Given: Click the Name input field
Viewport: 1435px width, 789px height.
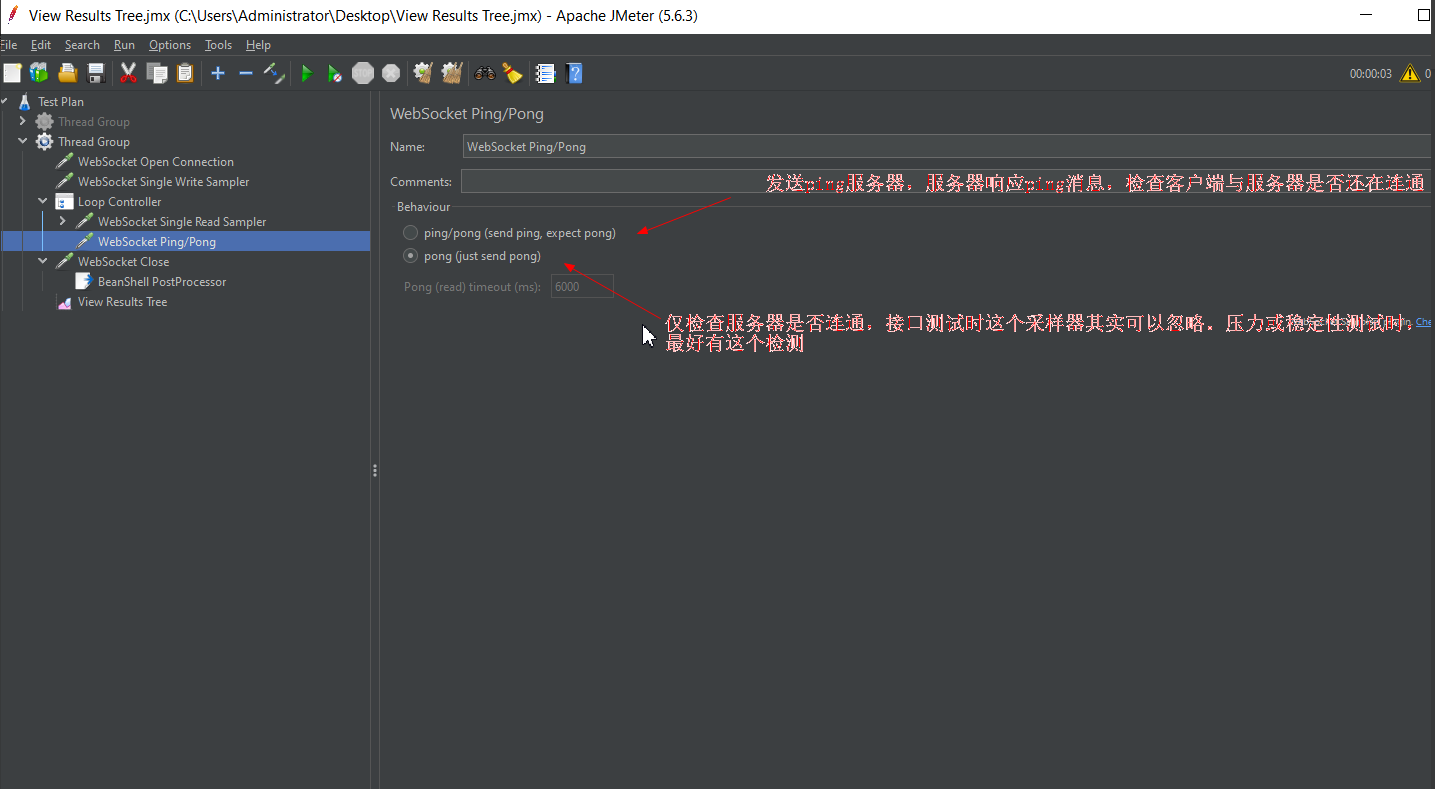Looking at the screenshot, I should point(948,146).
